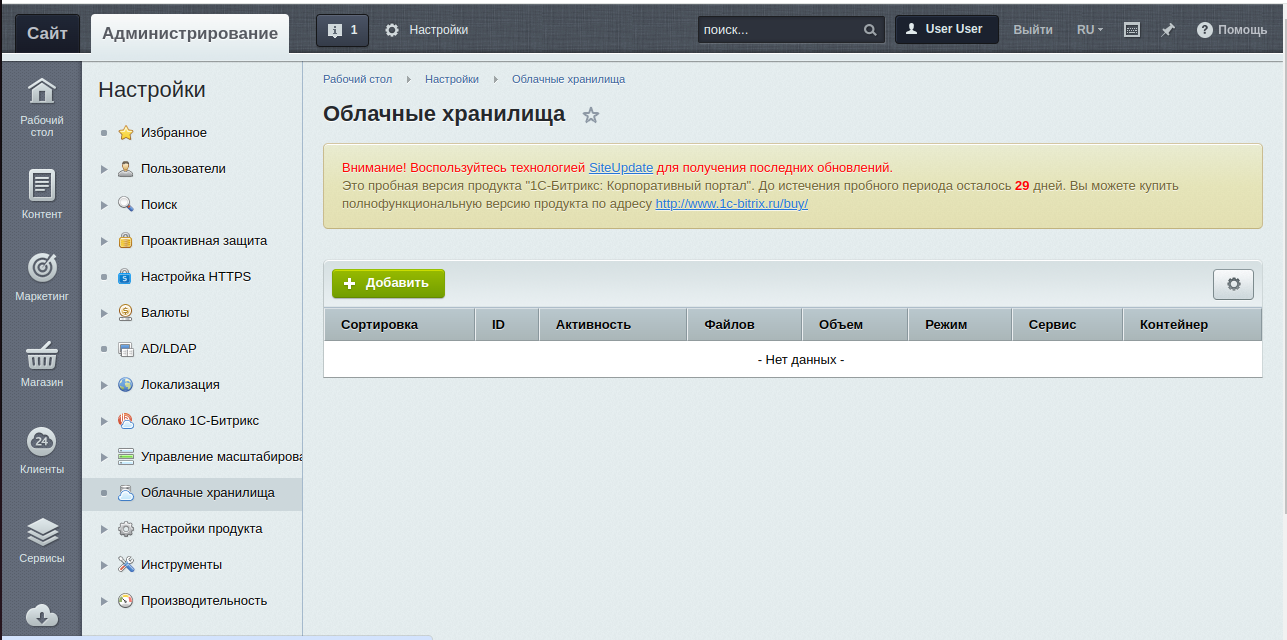Click the Поиск magnifier icon in menu

pyautogui.click(x=125, y=205)
